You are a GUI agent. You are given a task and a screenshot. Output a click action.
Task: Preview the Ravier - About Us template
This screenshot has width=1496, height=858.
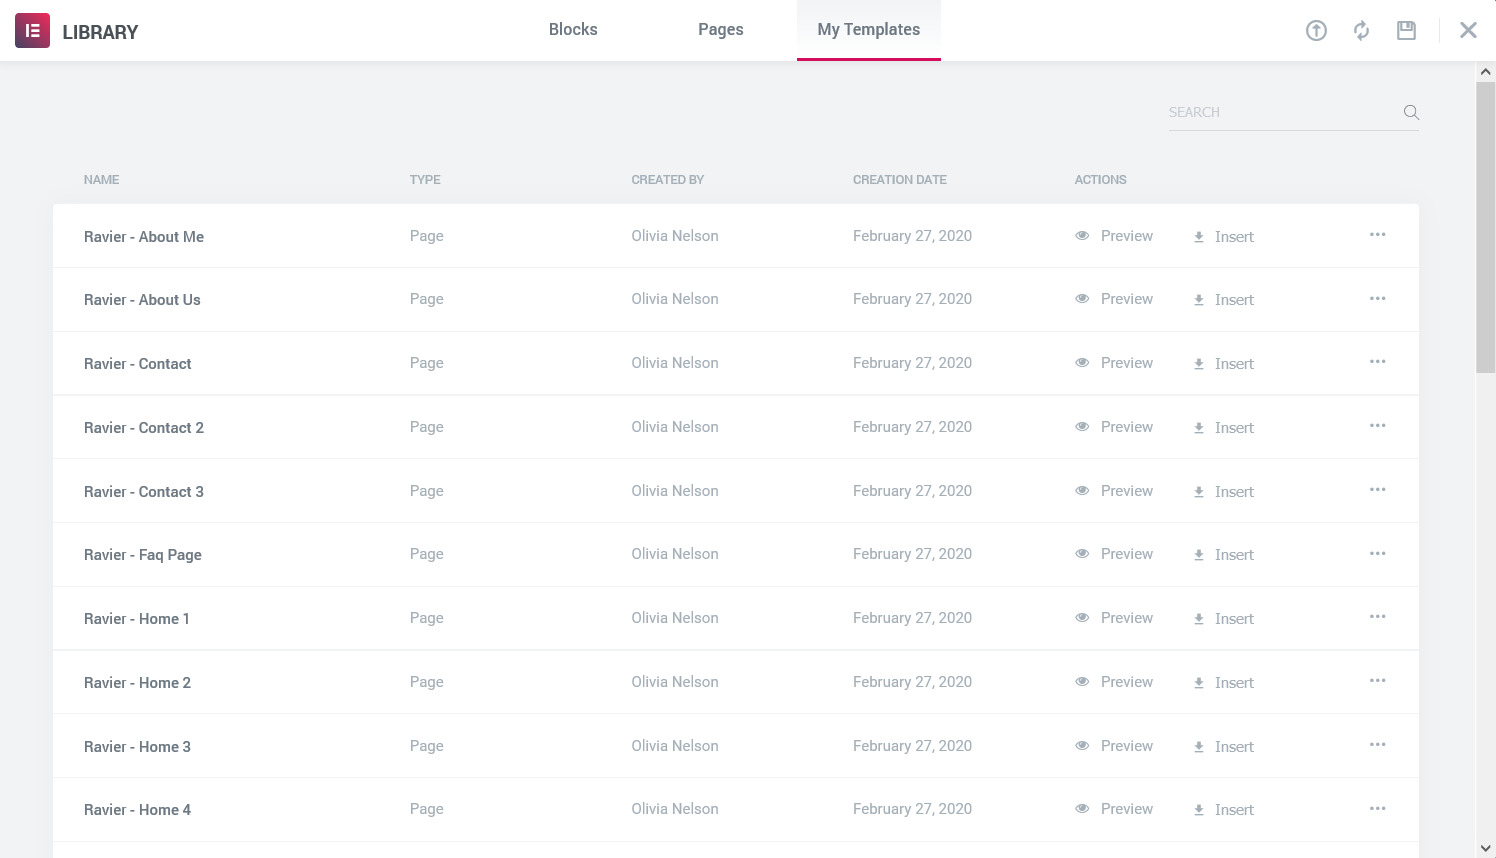[1114, 299]
